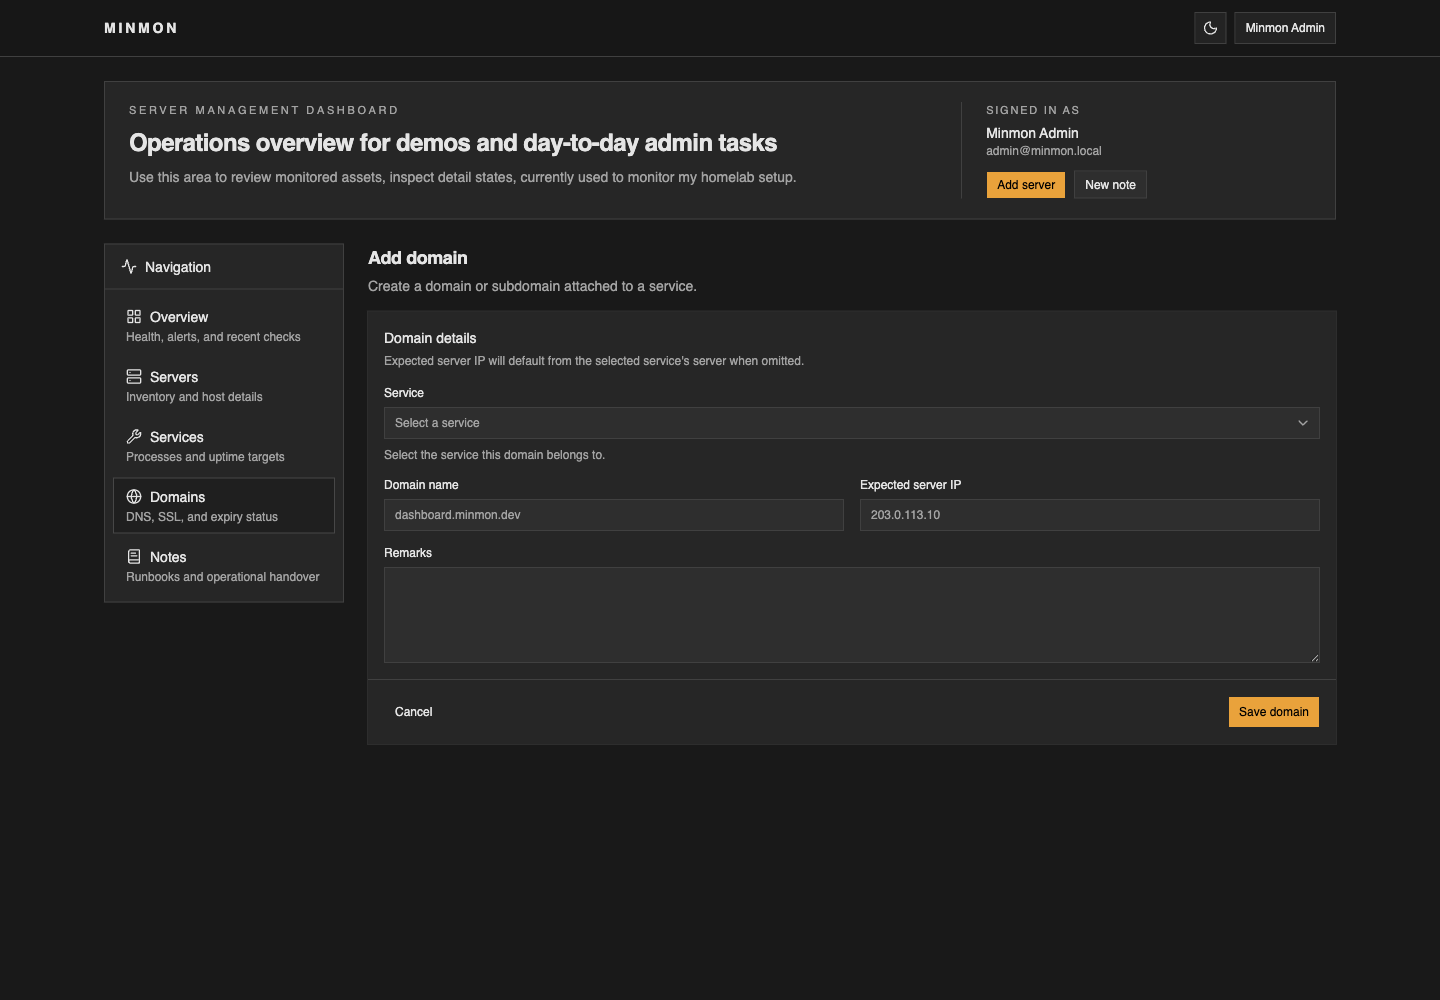Go to the MINMON logo home link
This screenshot has height=1000, width=1440.
141,28
